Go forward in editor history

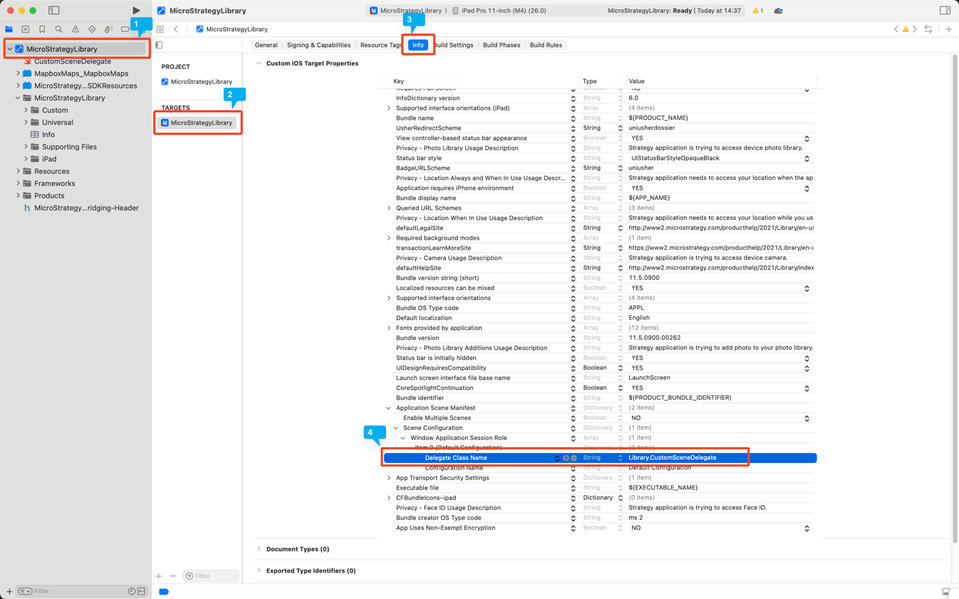(x=187, y=29)
